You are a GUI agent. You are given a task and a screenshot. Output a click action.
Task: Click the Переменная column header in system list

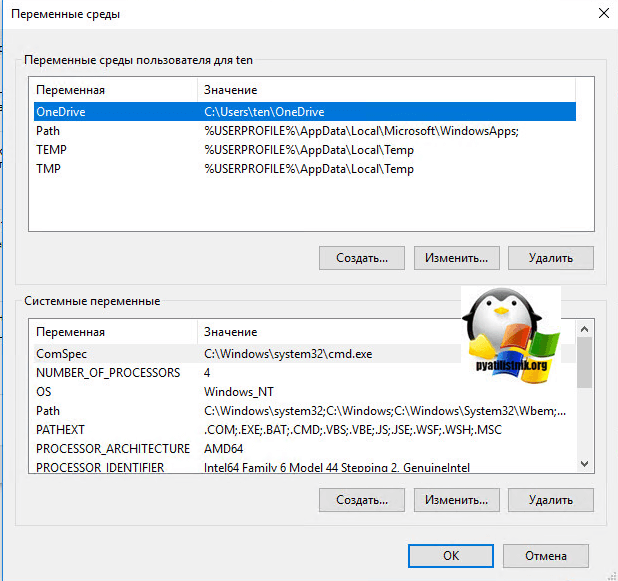[113, 332]
